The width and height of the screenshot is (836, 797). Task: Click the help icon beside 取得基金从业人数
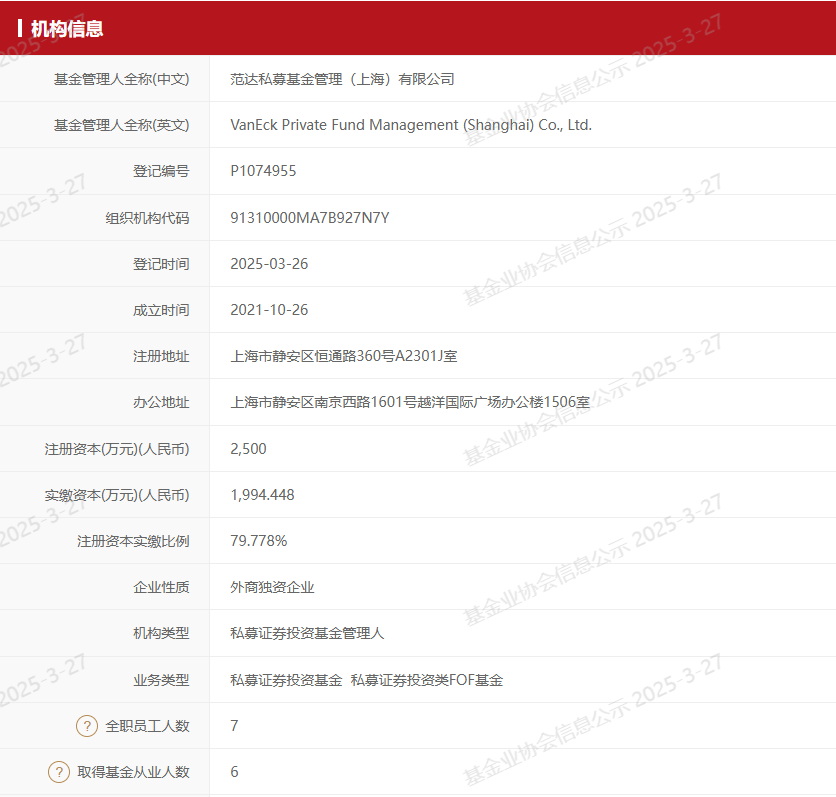click(x=59, y=772)
